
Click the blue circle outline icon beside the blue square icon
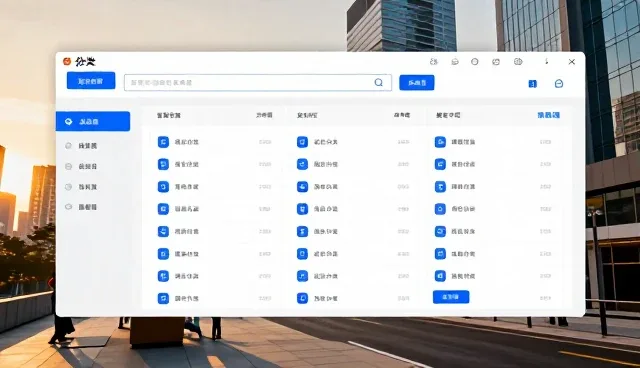coord(559,84)
